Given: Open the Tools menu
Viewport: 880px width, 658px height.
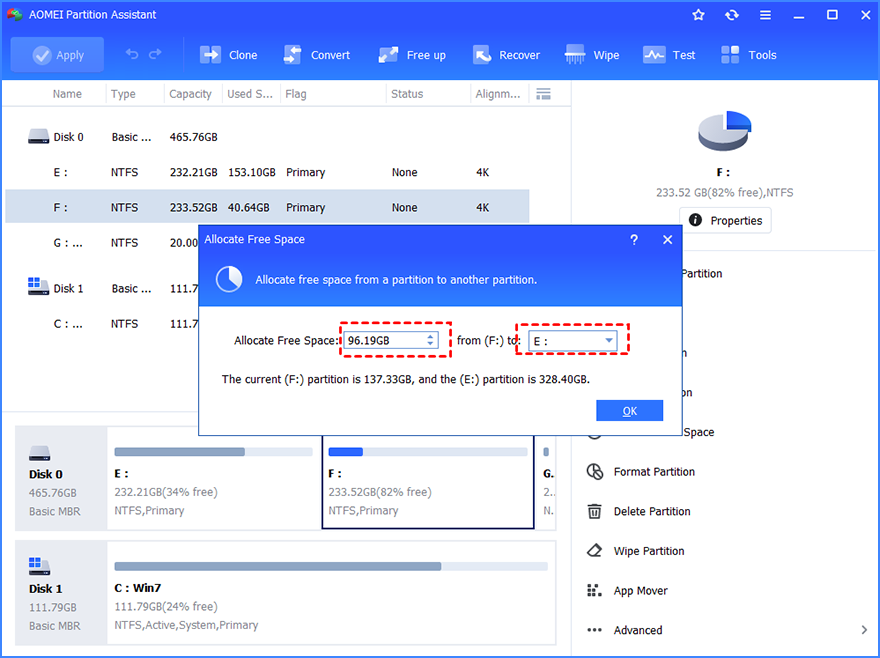Looking at the screenshot, I should click(x=749, y=55).
